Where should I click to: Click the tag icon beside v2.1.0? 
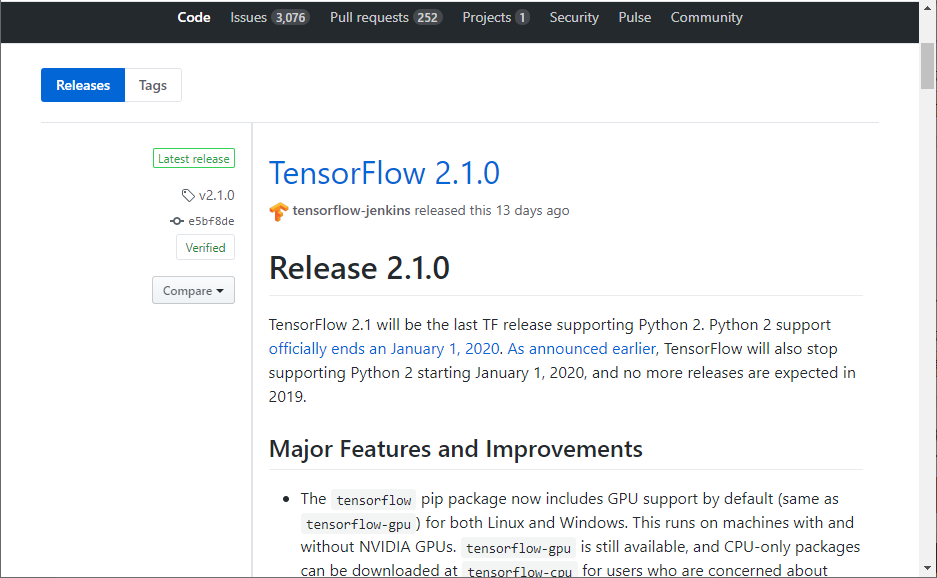click(x=186, y=195)
